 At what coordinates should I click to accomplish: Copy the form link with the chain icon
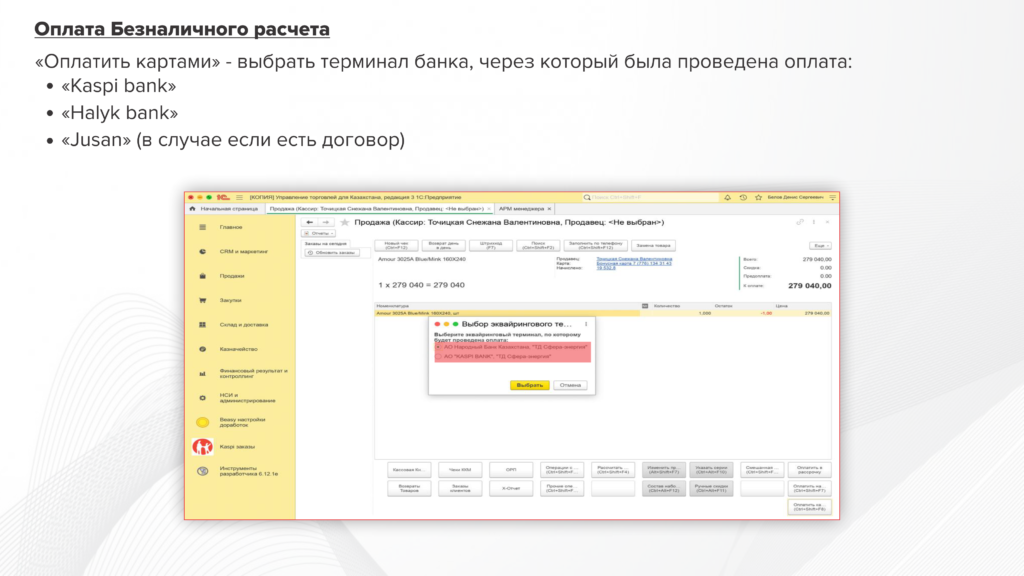click(x=800, y=223)
